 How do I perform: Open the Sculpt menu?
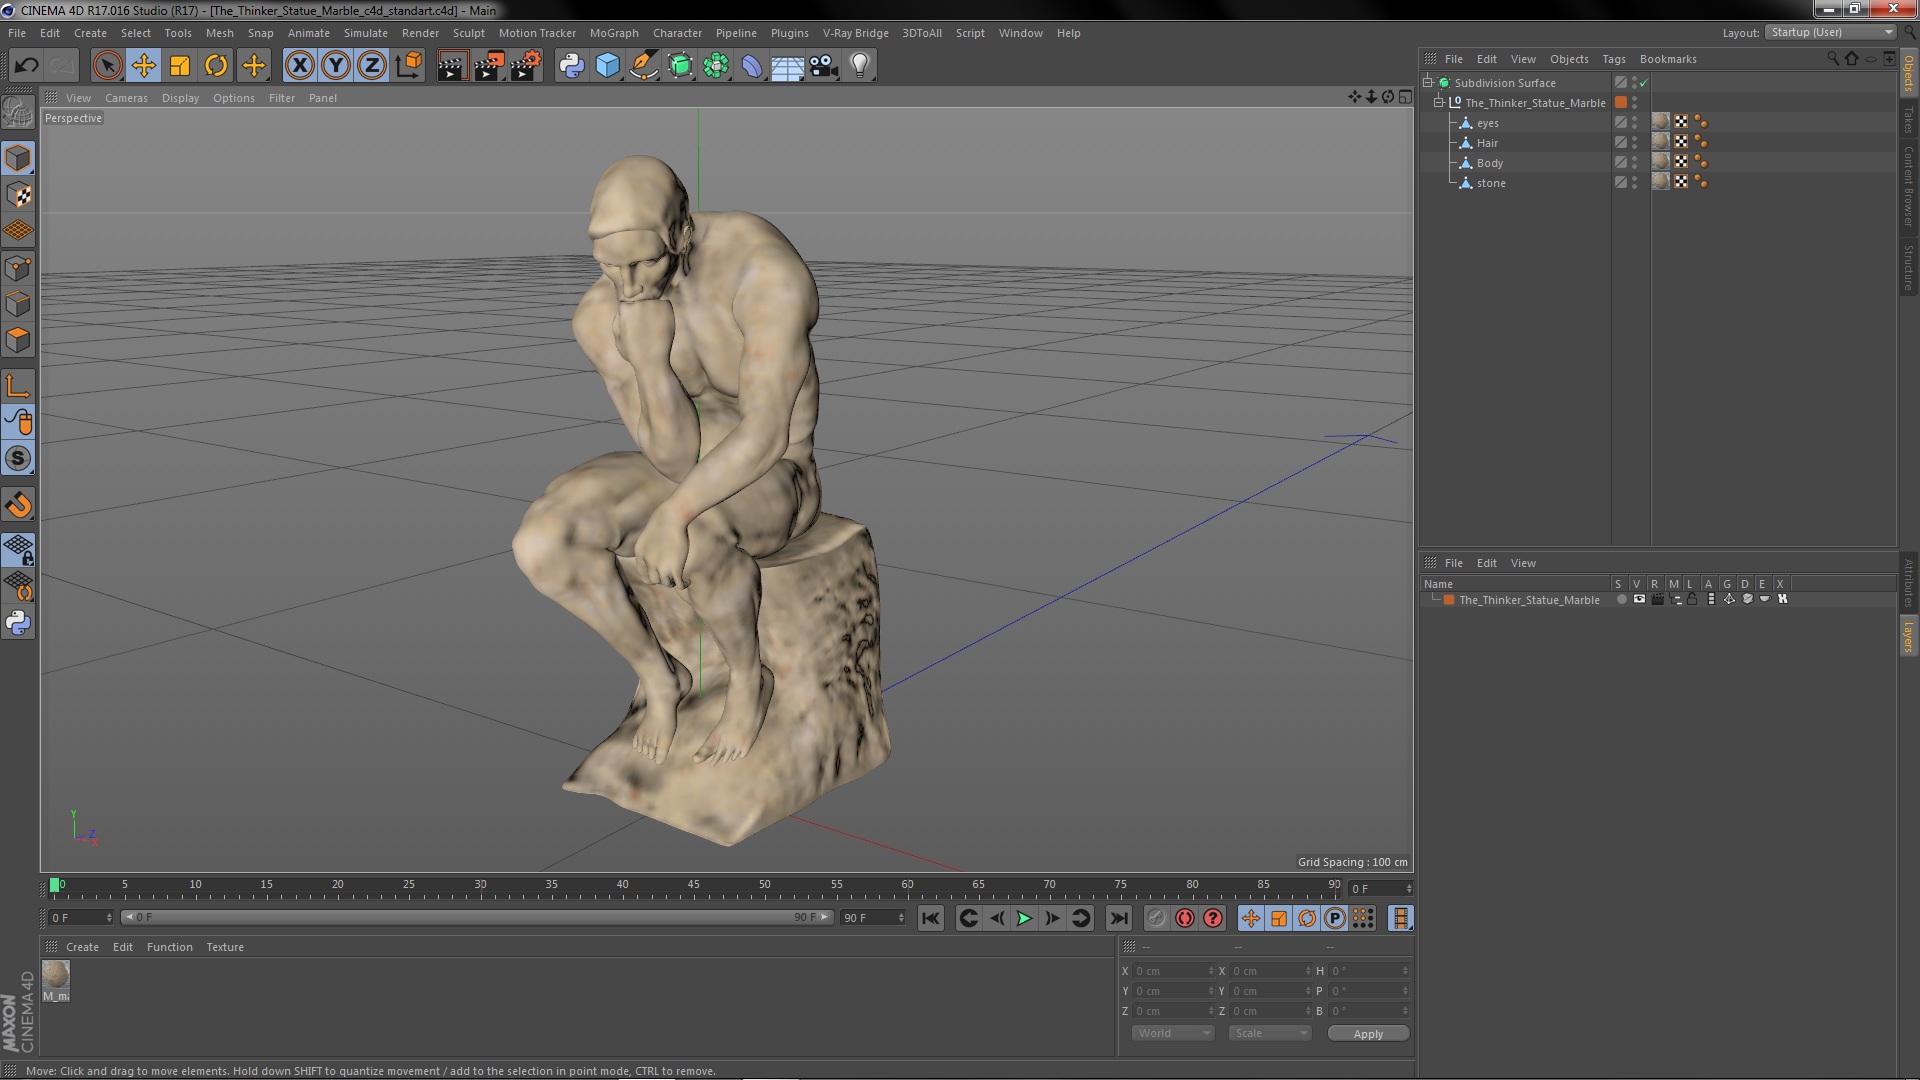click(468, 33)
